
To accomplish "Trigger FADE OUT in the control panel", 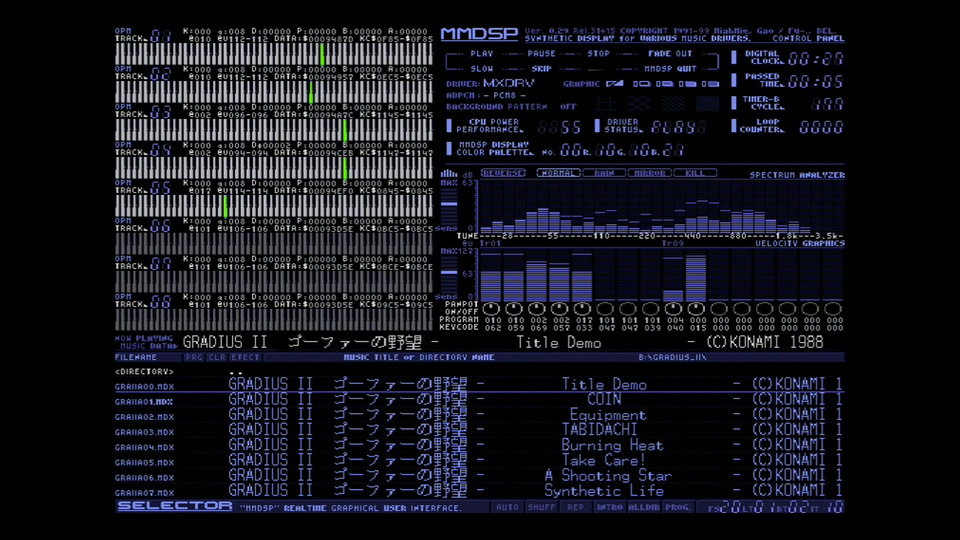I will click(x=670, y=54).
